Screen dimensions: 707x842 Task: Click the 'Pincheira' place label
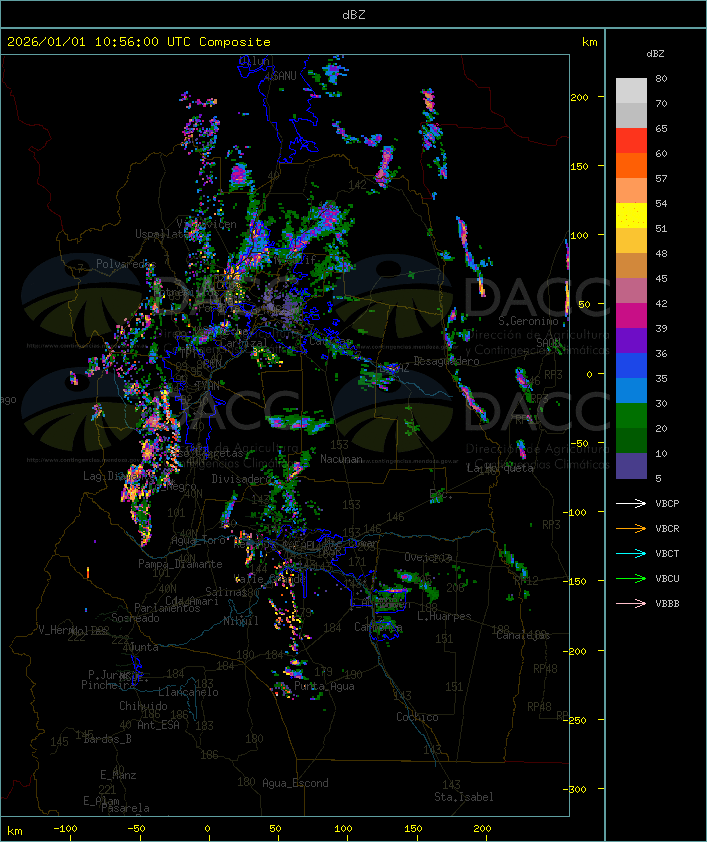108,685
